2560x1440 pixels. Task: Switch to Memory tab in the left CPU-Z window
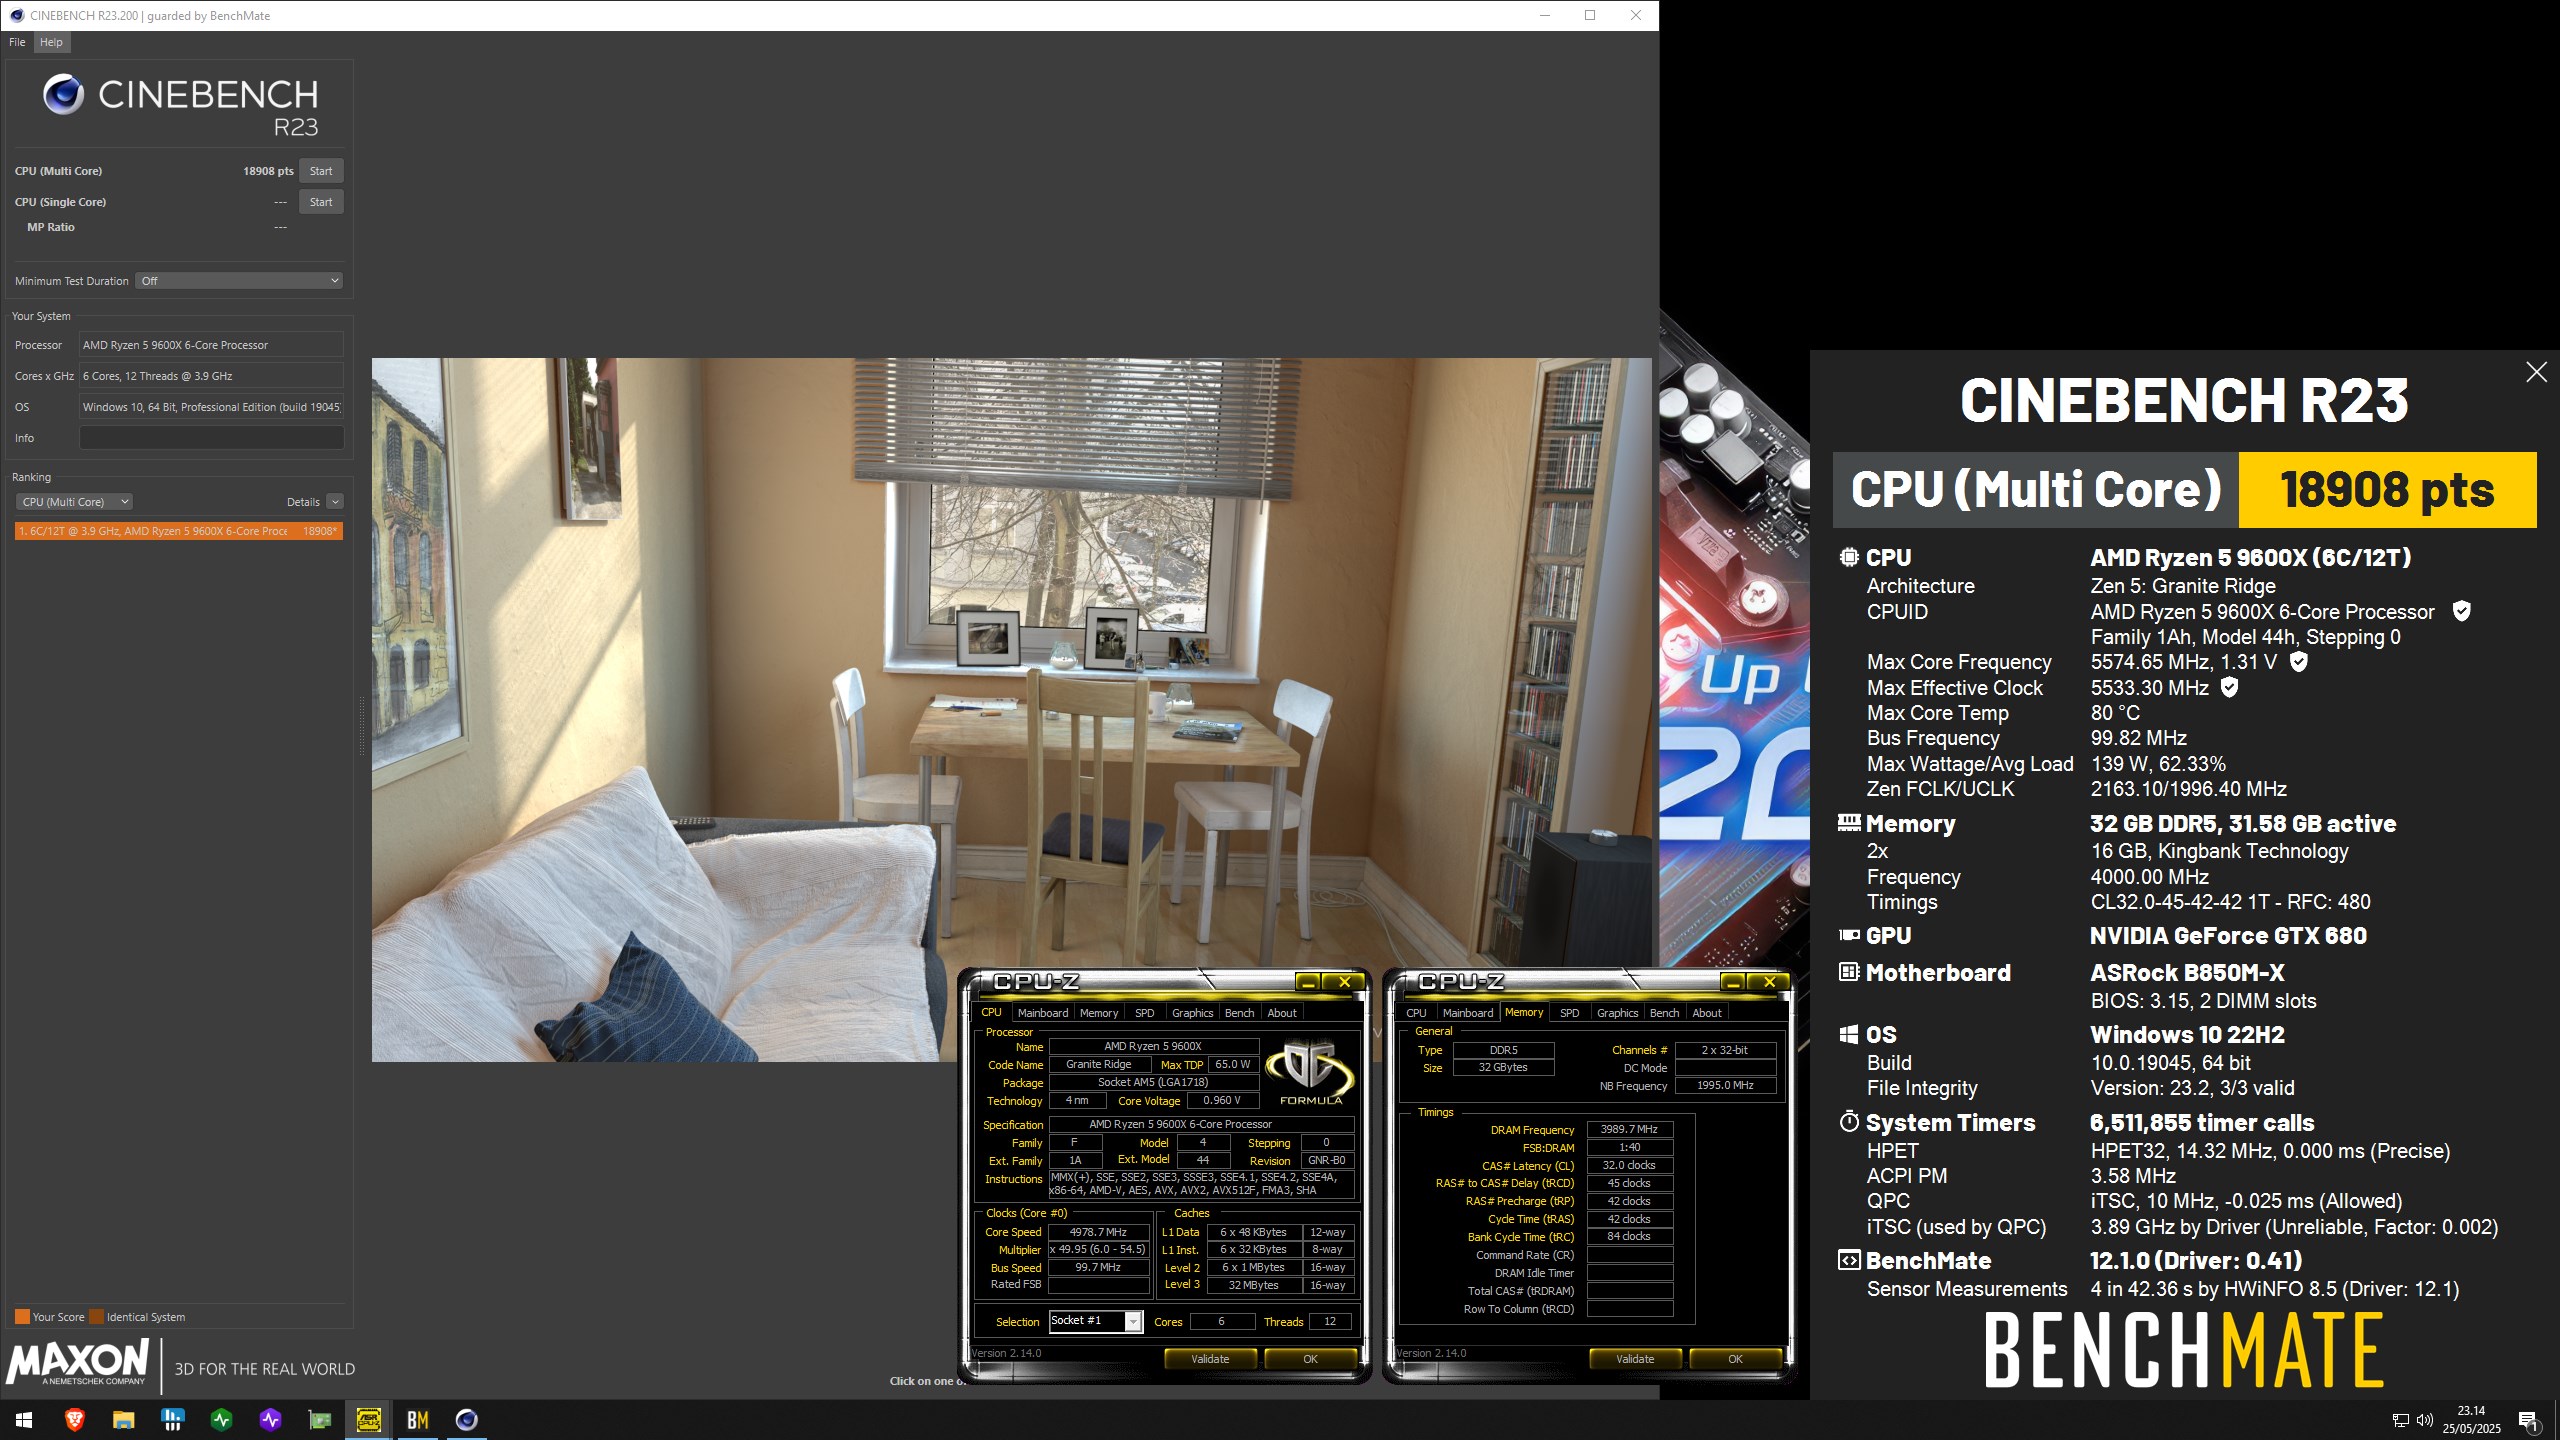(x=1099, y=1013)
